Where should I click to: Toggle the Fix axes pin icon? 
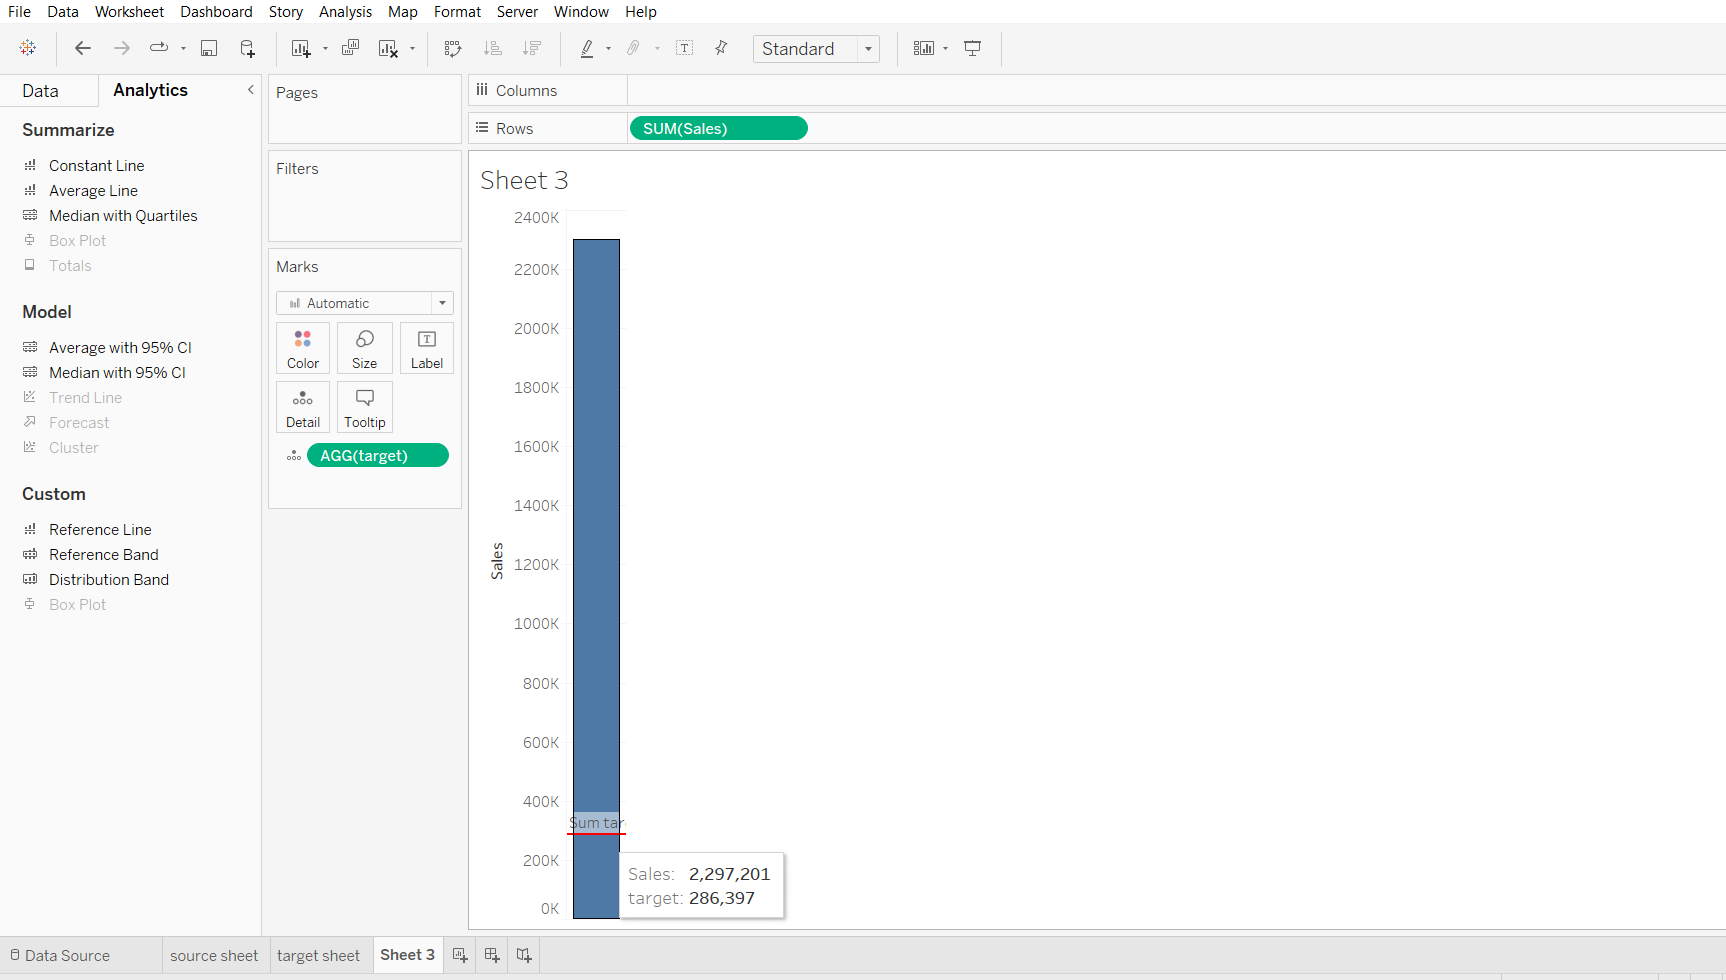click(721, 48)
